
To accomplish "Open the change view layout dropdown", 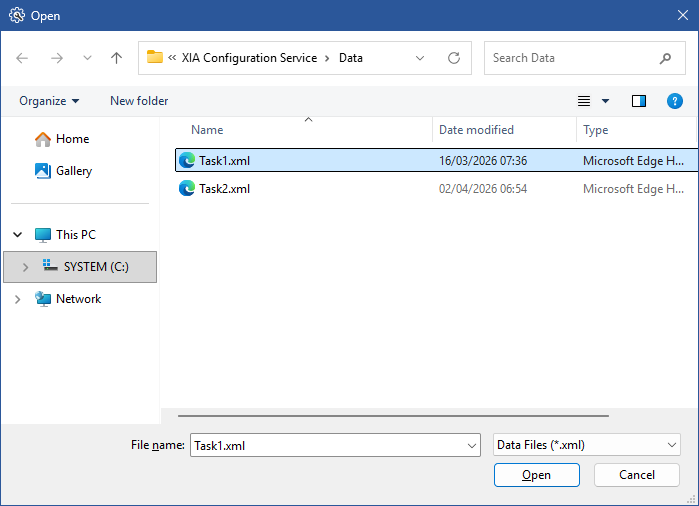I will click(x=605, y=101).
